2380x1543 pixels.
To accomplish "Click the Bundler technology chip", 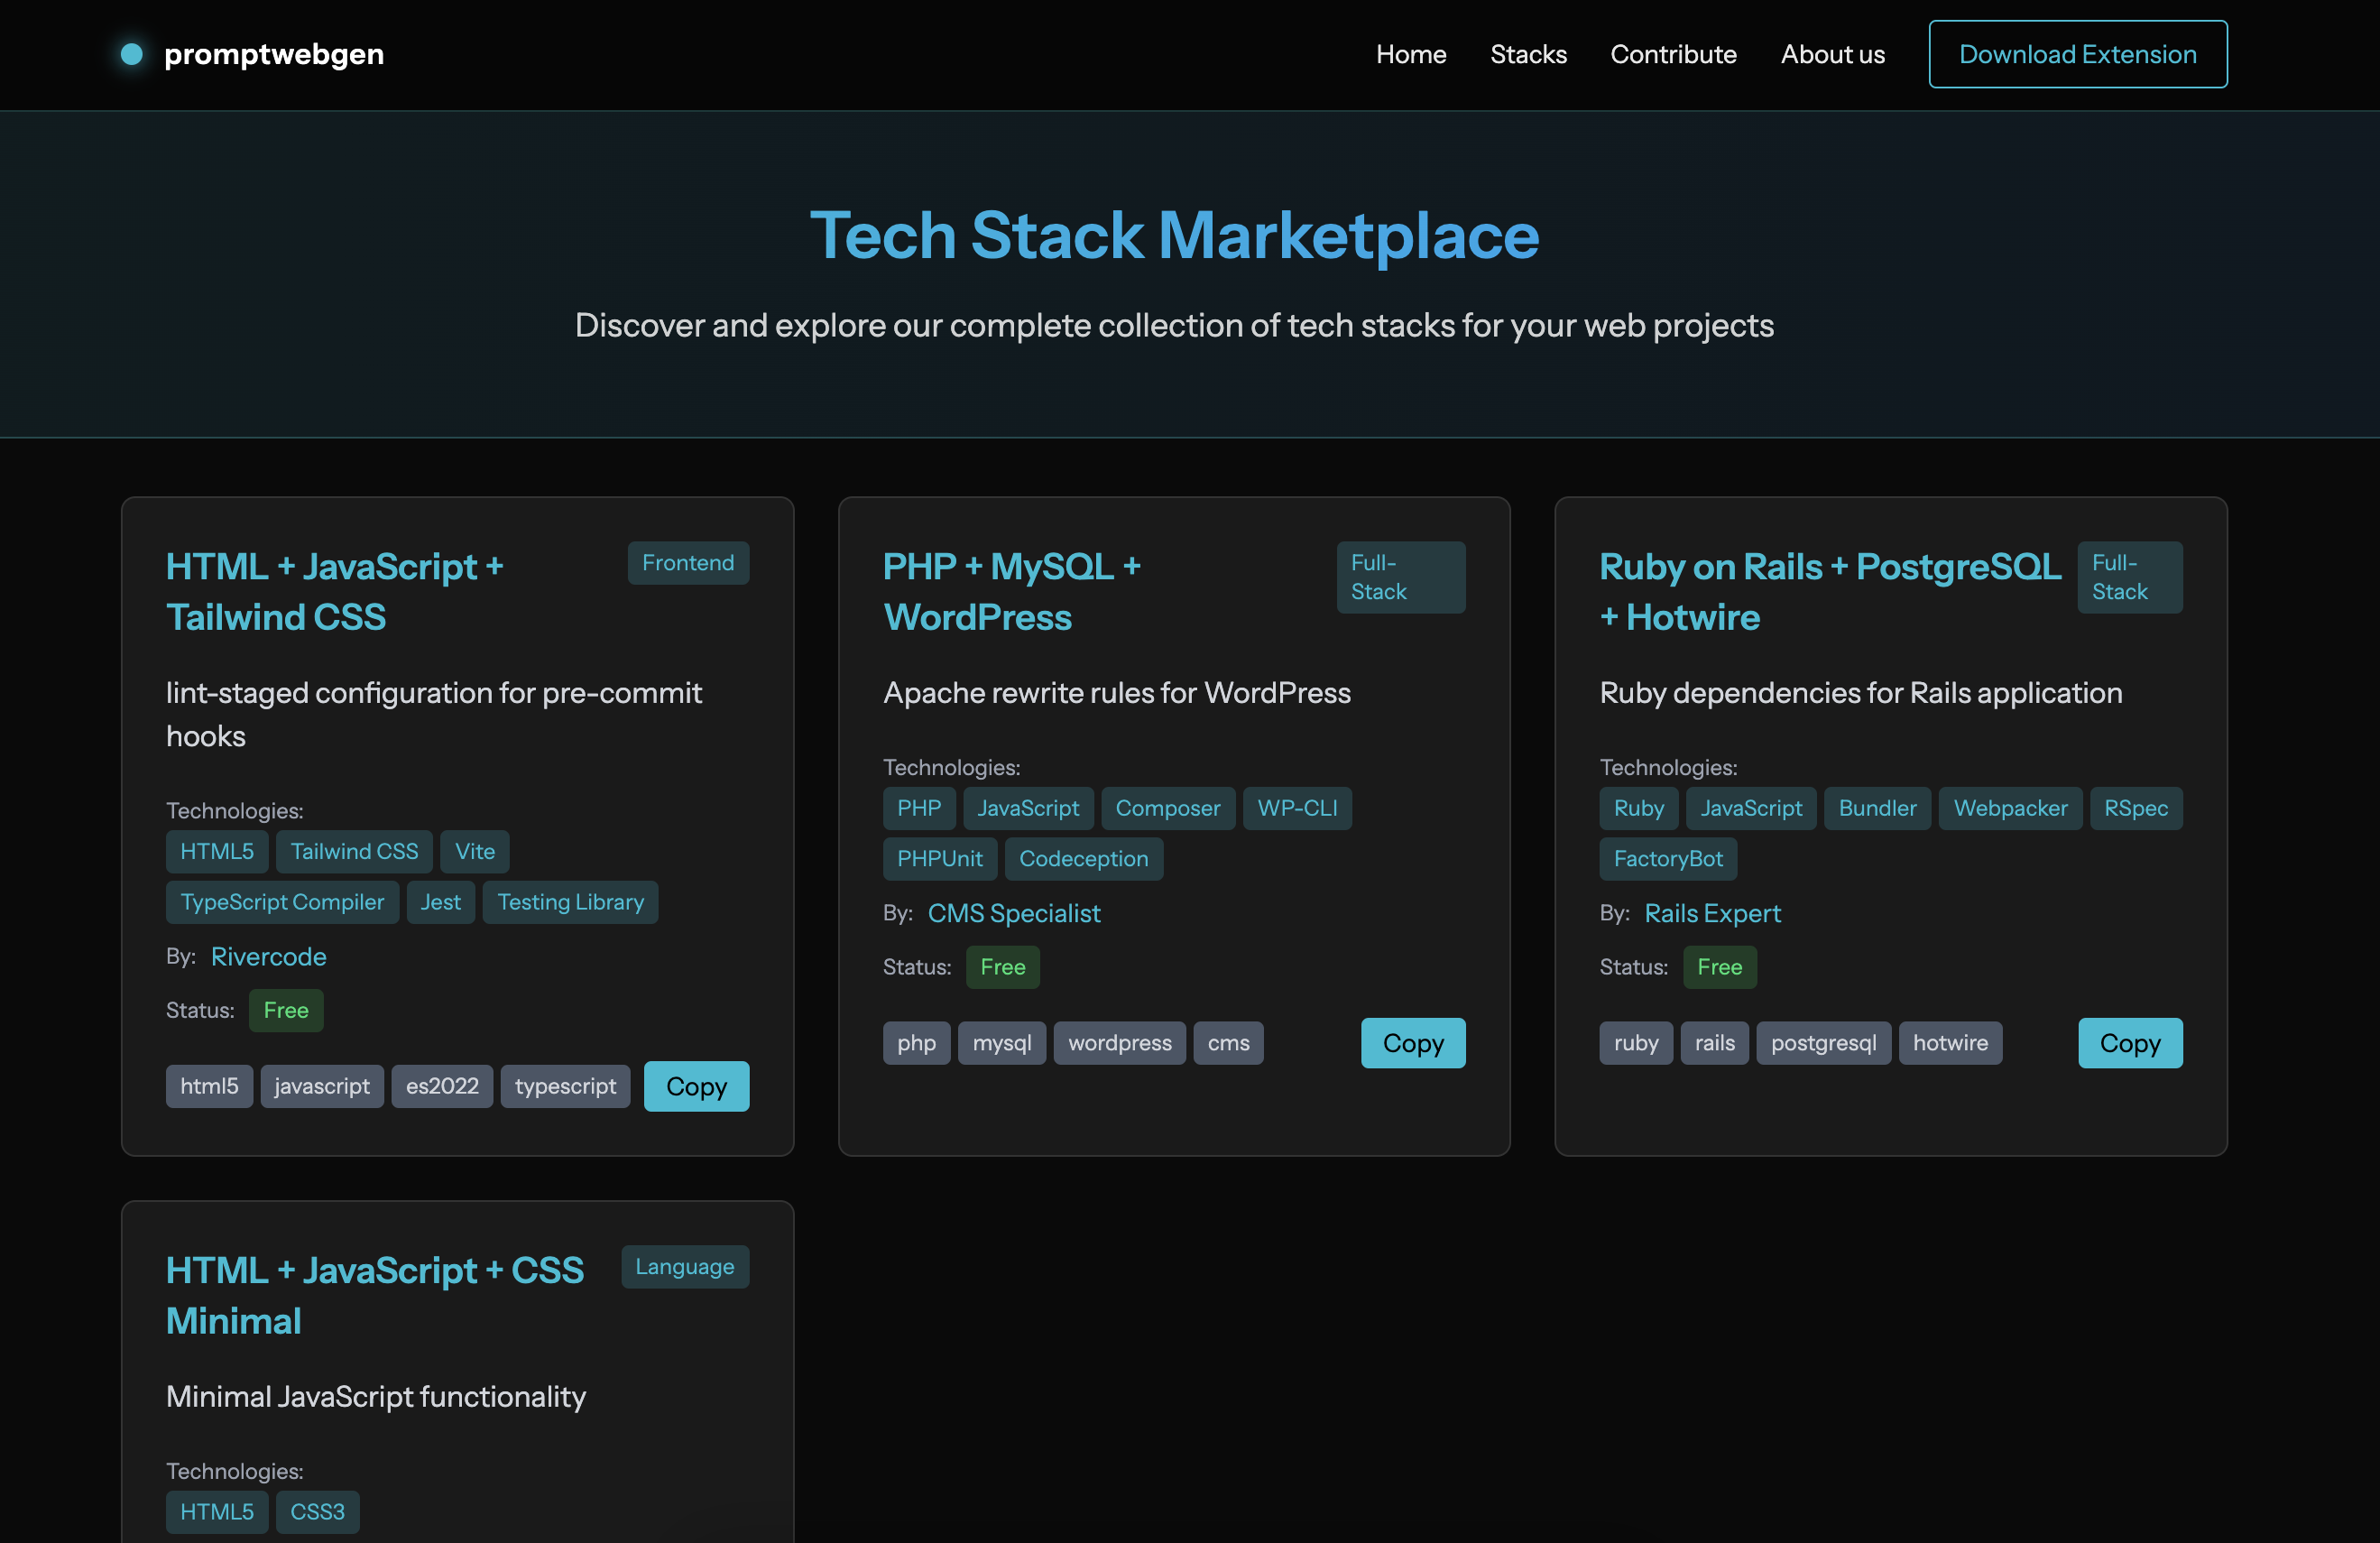I will point(1877,808).
